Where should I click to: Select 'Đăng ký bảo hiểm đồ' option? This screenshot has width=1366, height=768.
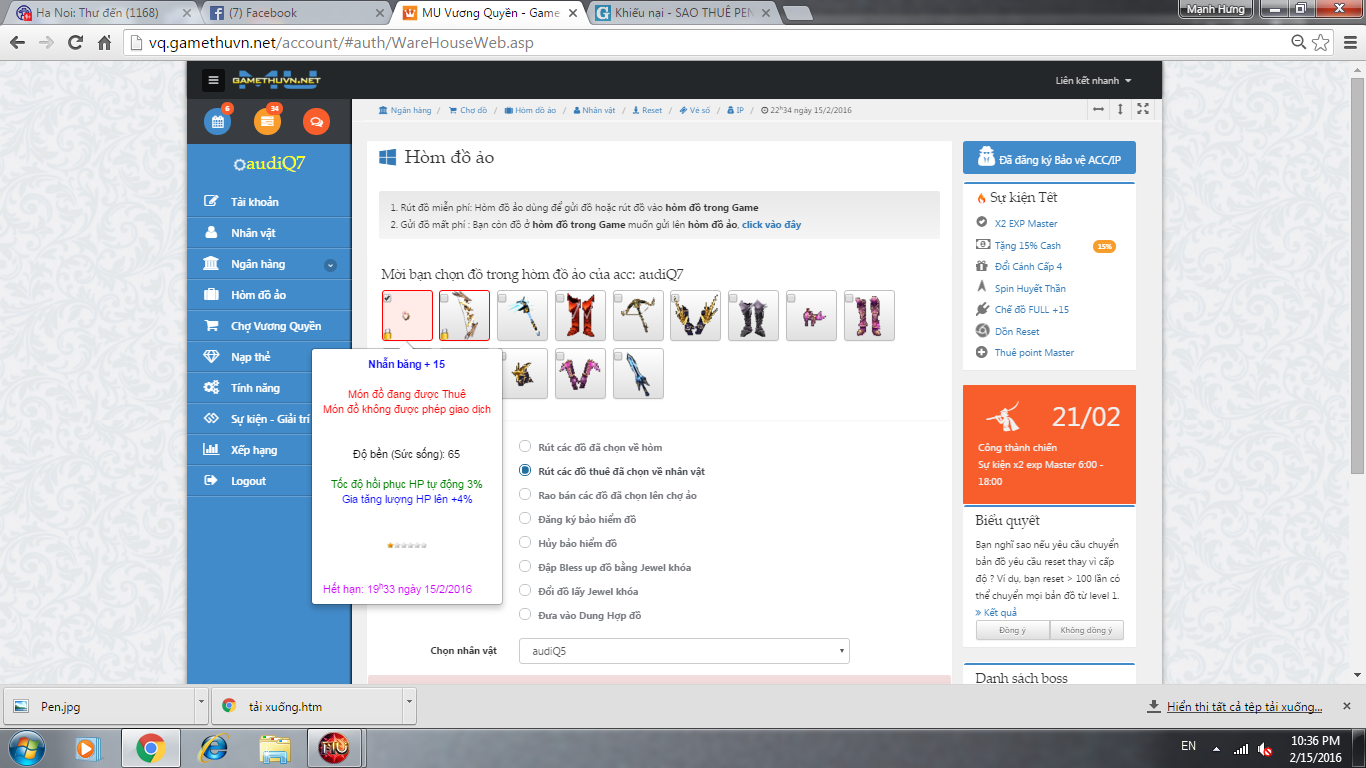coord(525,519)
